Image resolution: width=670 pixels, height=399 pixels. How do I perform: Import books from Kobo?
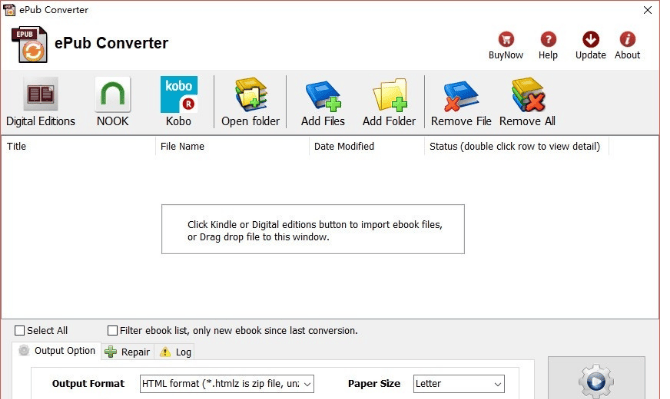coord(179,102)
